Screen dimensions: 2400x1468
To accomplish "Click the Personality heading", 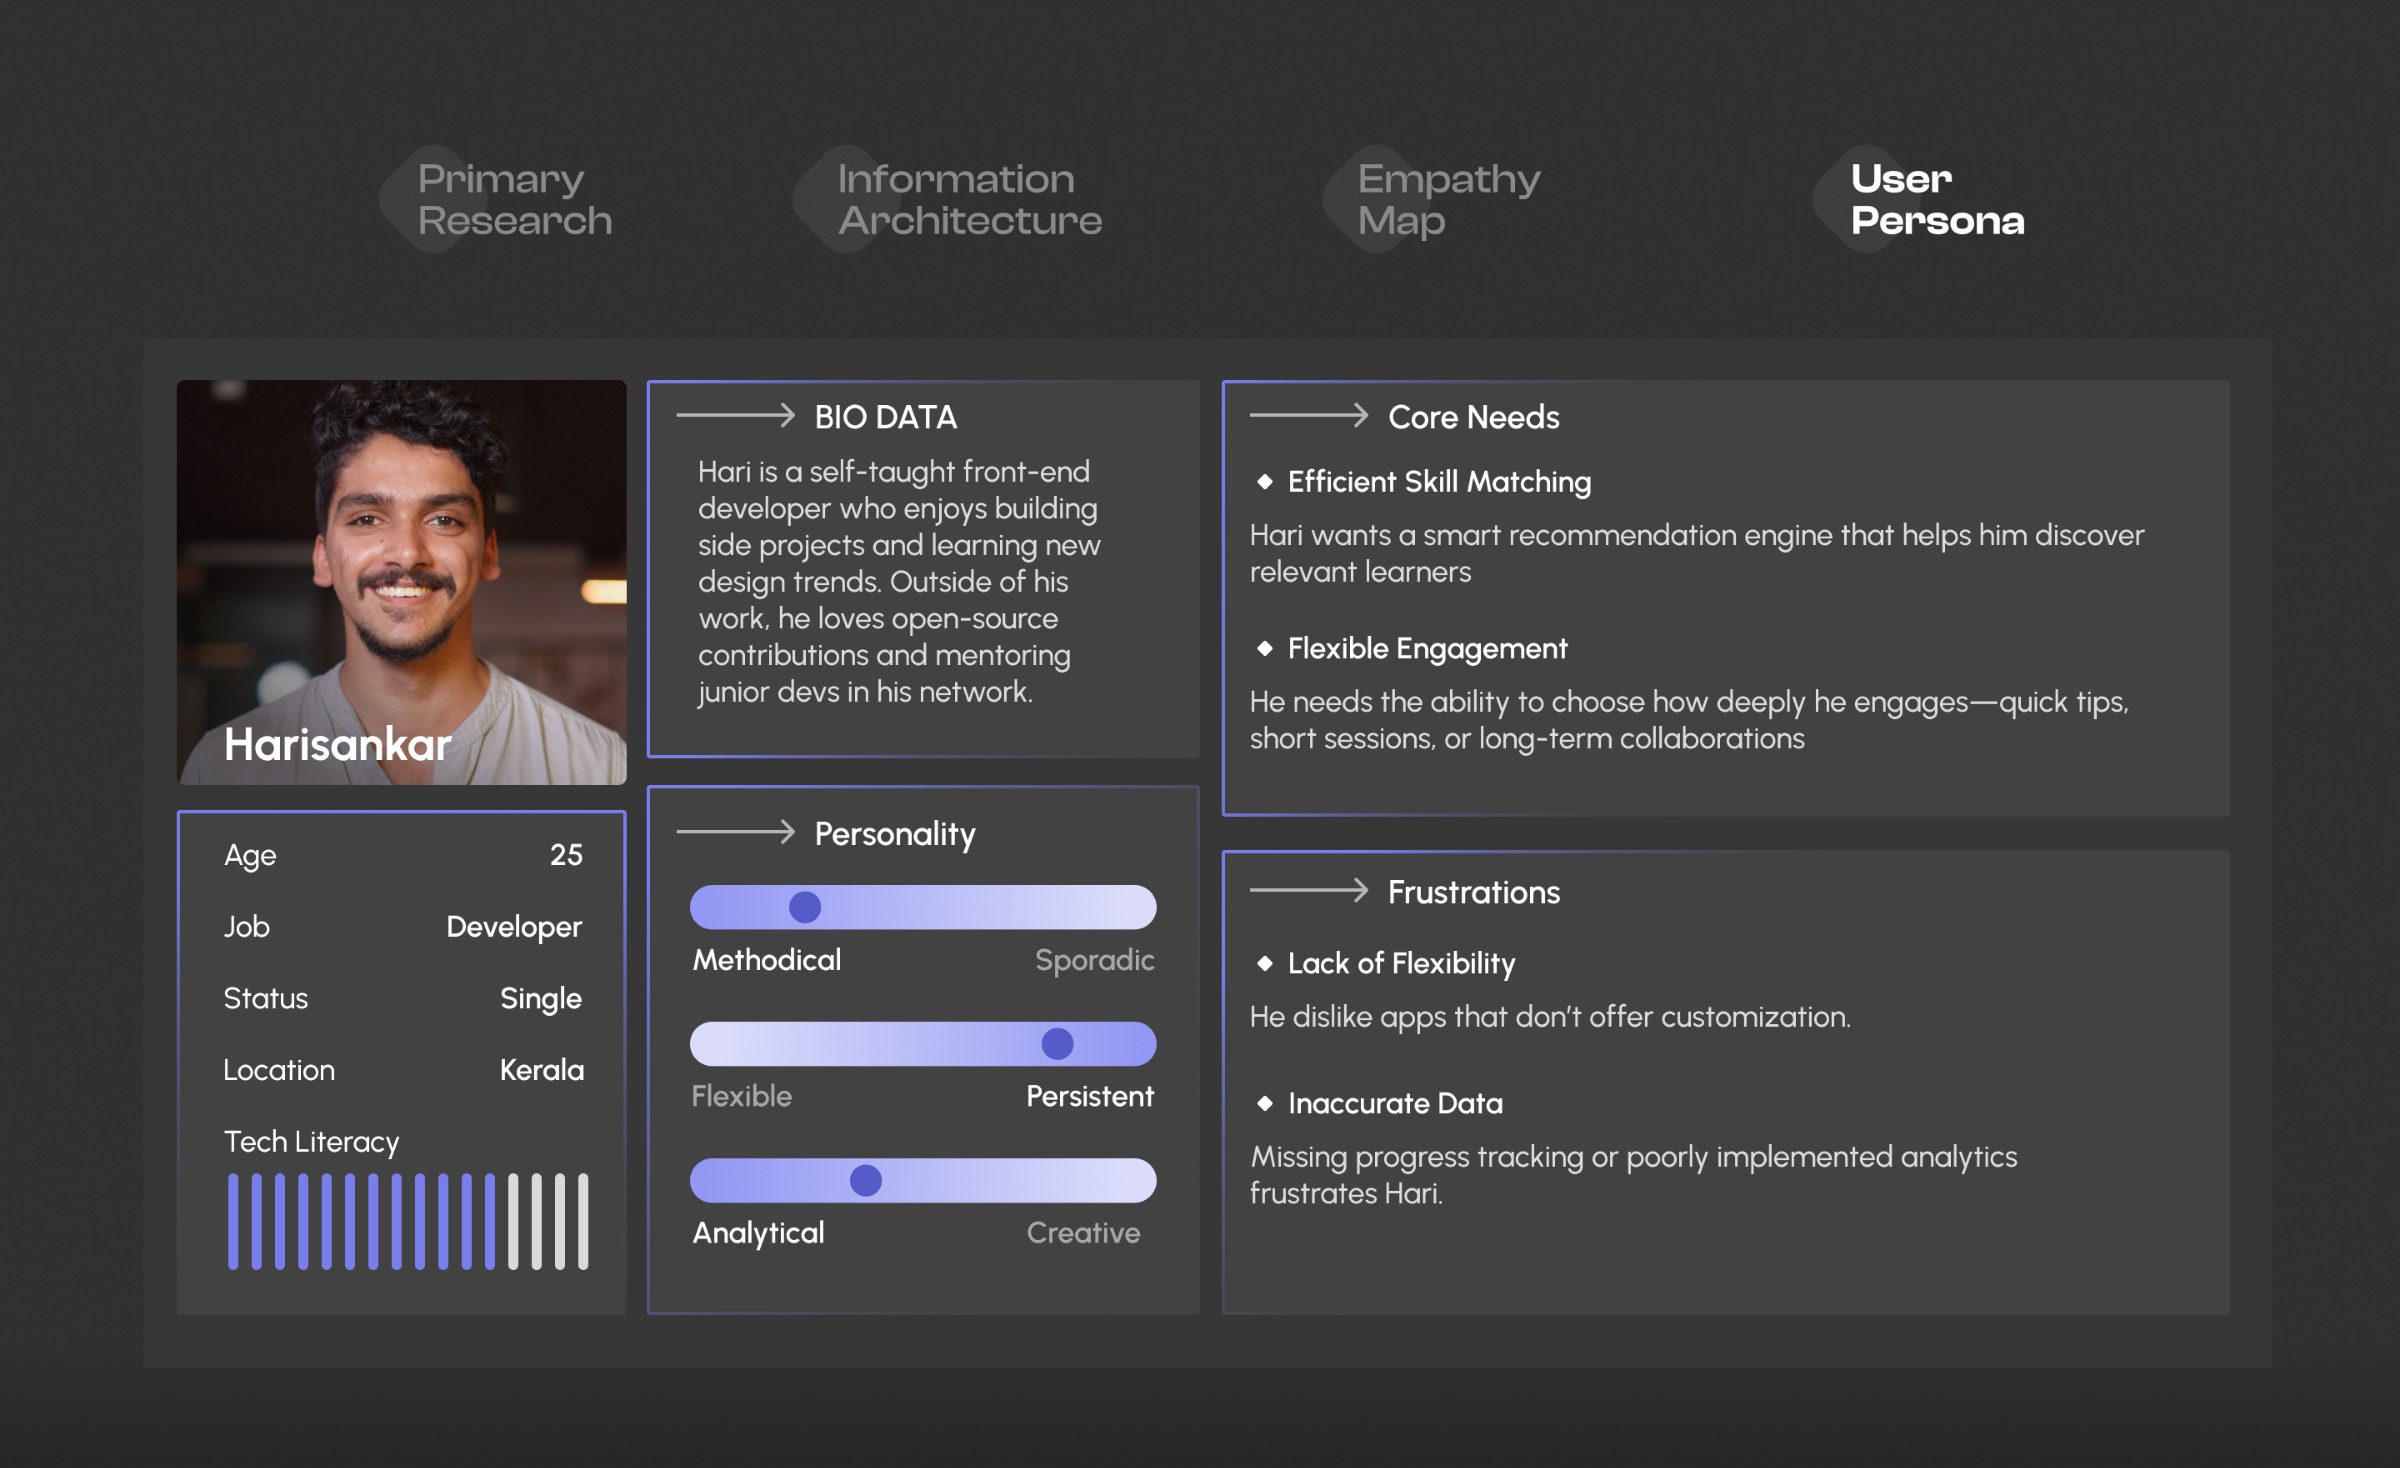I will (x=895, y=834).
